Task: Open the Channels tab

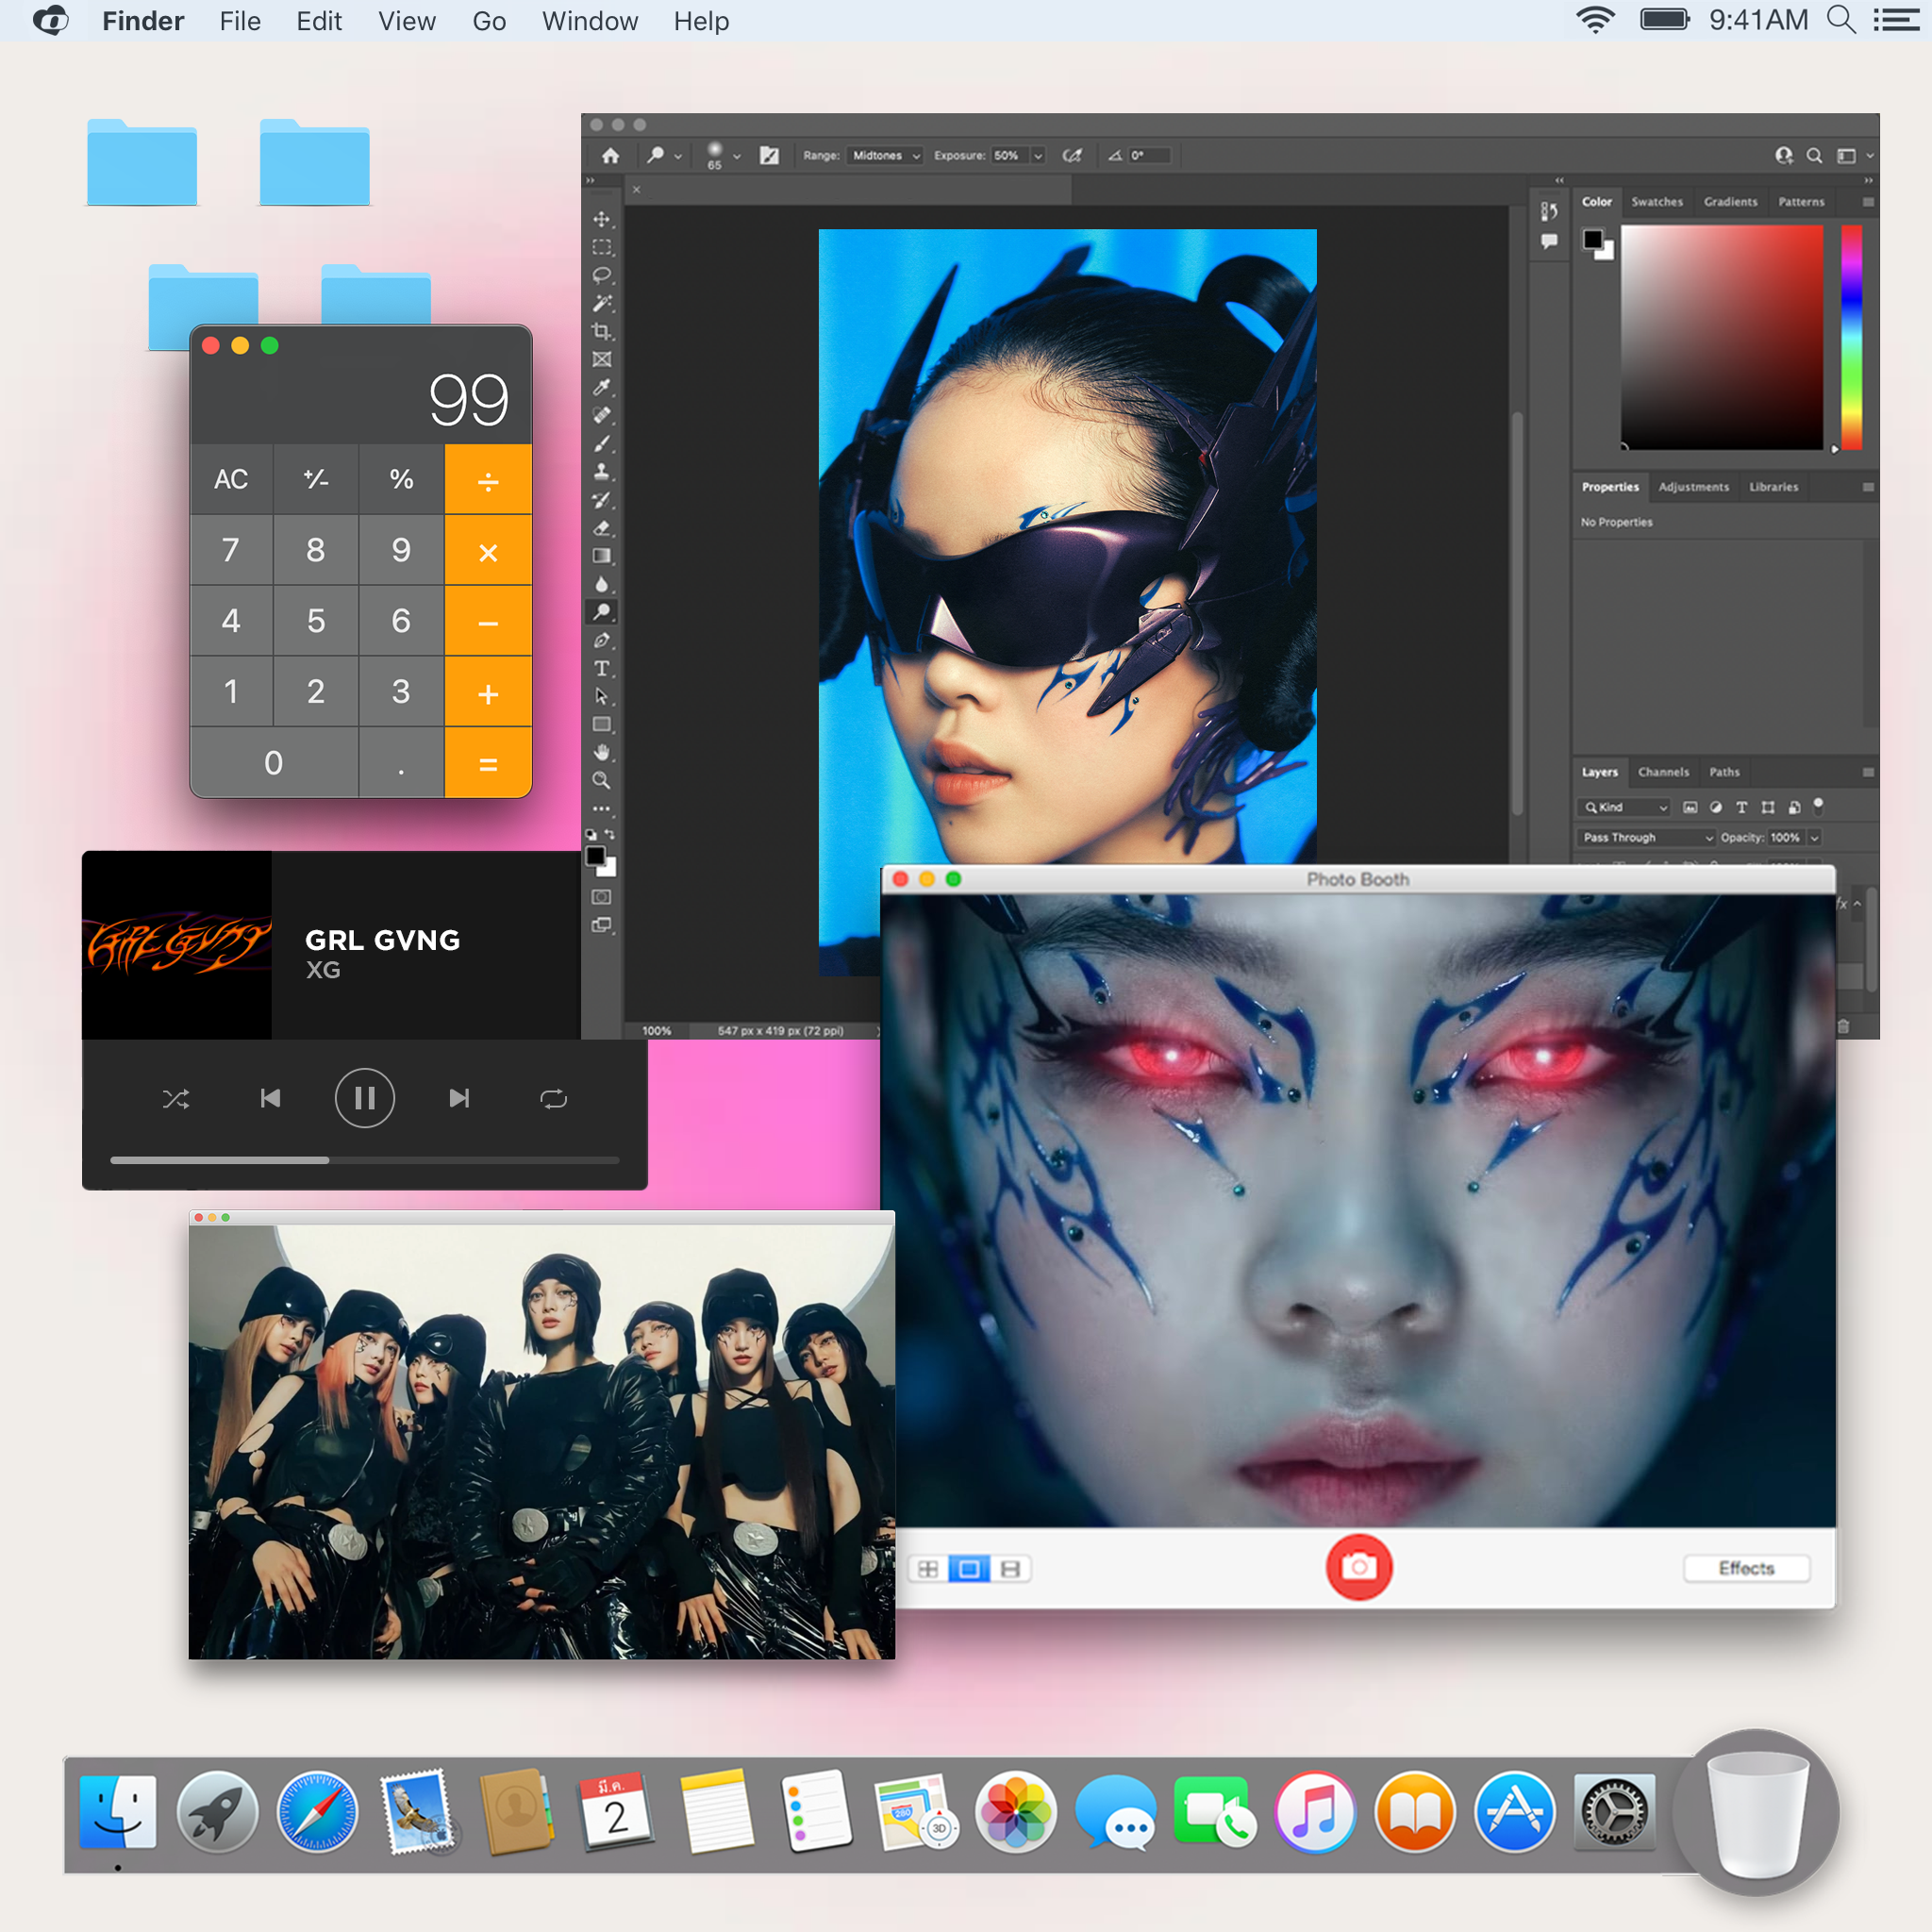Action: [1662, 772]
